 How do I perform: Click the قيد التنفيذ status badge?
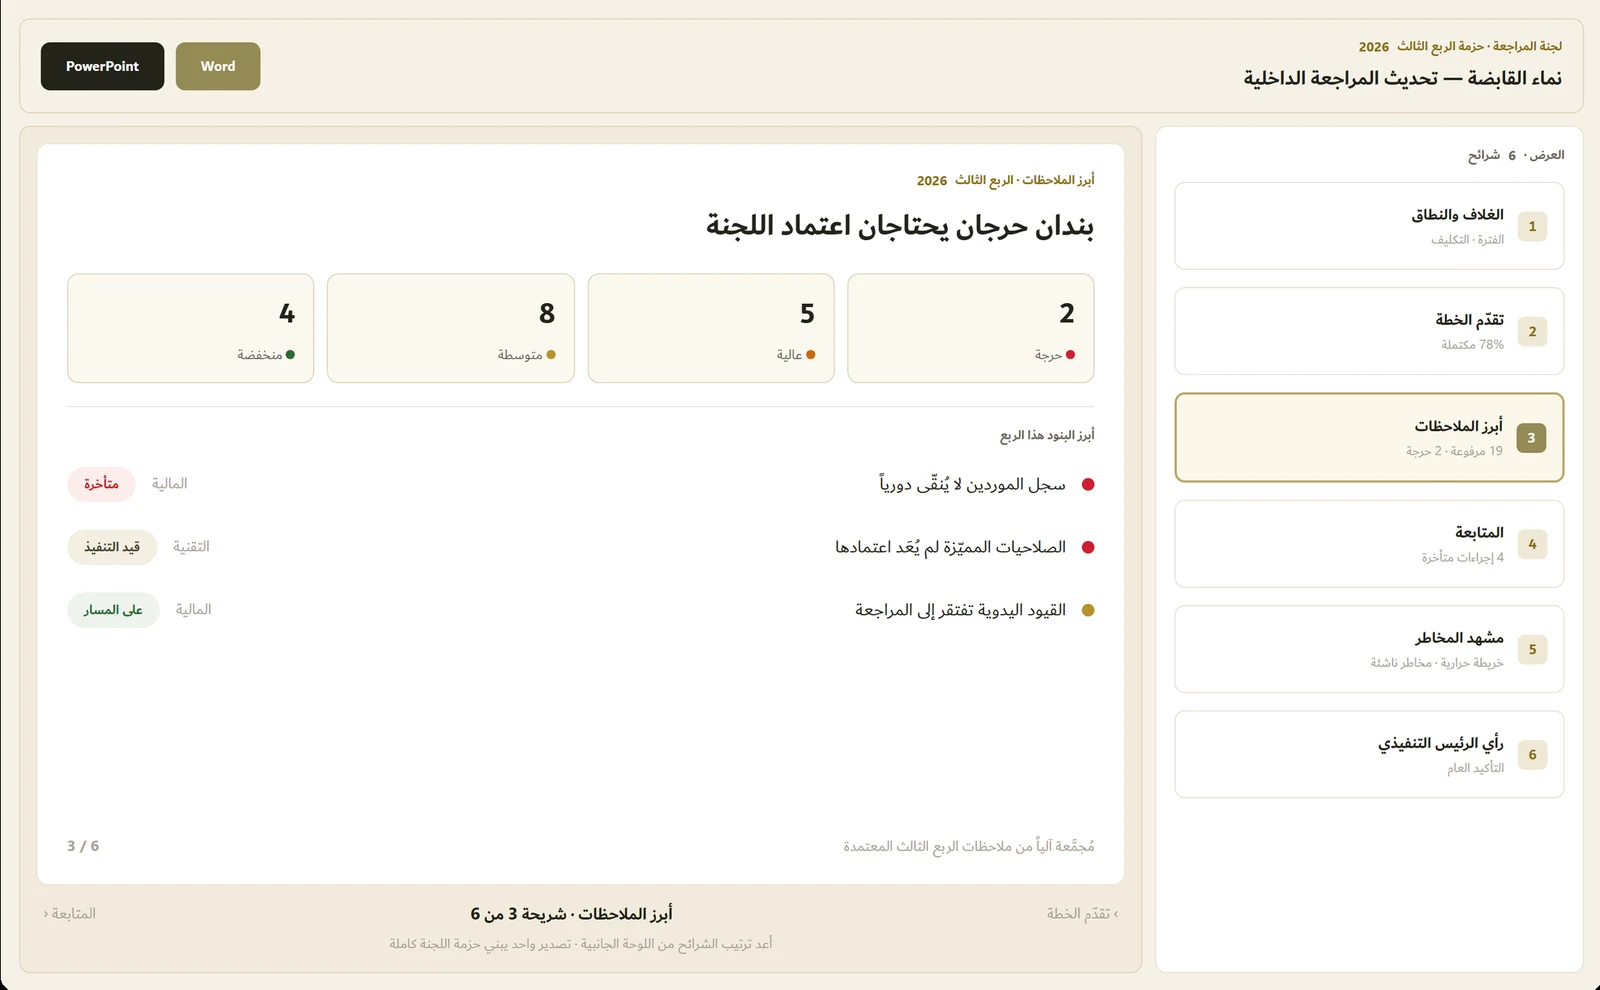[x=112, y=547]
